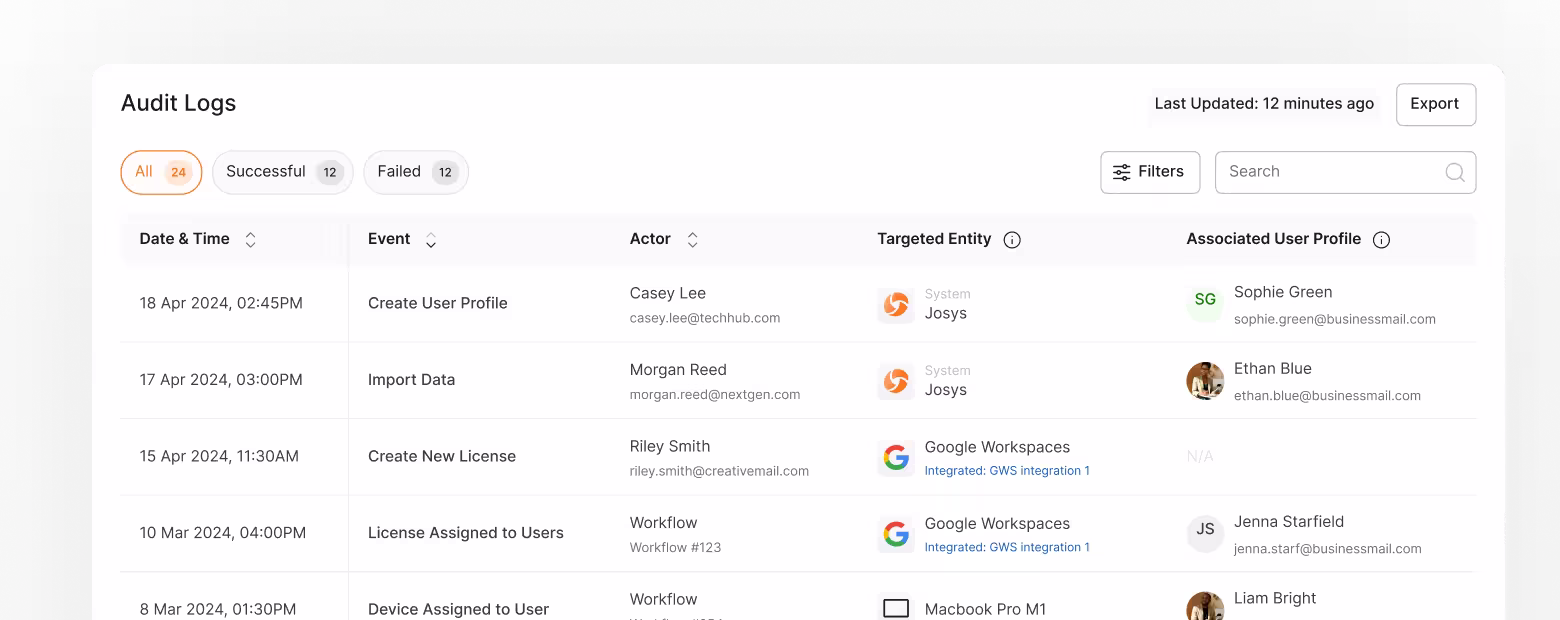Image resolution: width=1560 pixels, height=620 pixels.
Task: Click email jenna.starf@businessmail.com
Action: [1328, 549]
